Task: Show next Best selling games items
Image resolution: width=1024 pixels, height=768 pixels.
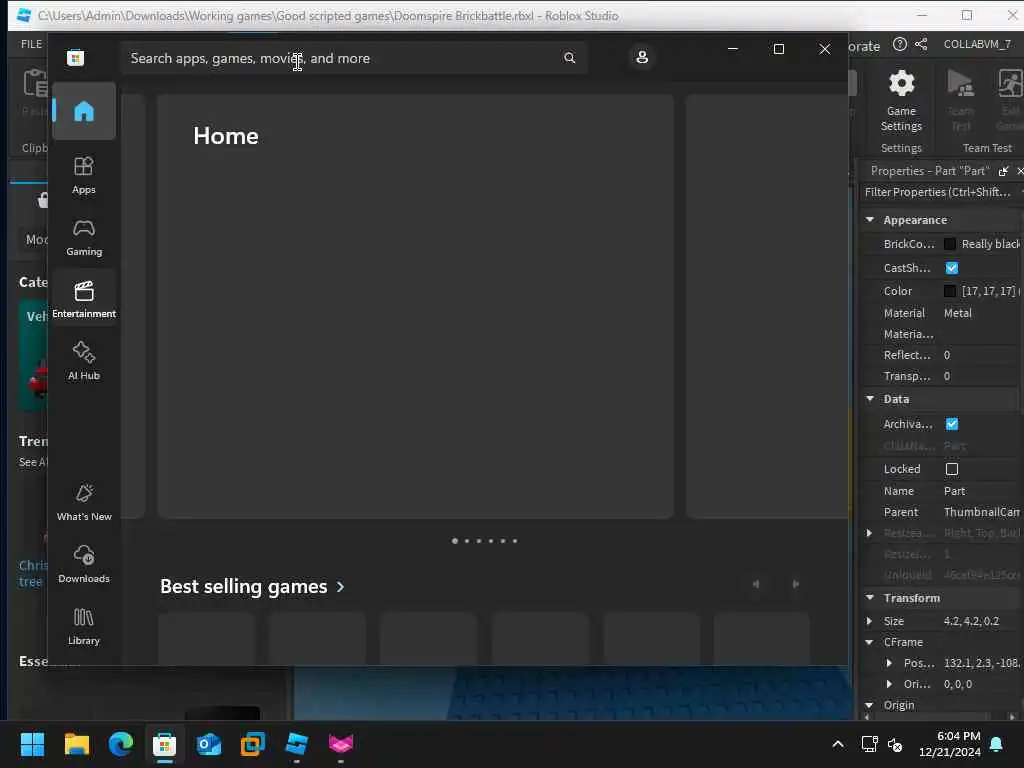Action: 795,584
